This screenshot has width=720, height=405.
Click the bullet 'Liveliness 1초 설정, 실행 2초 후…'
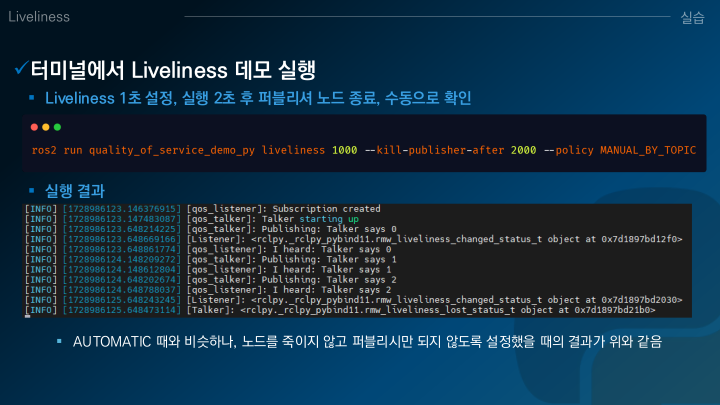point(258,98)
